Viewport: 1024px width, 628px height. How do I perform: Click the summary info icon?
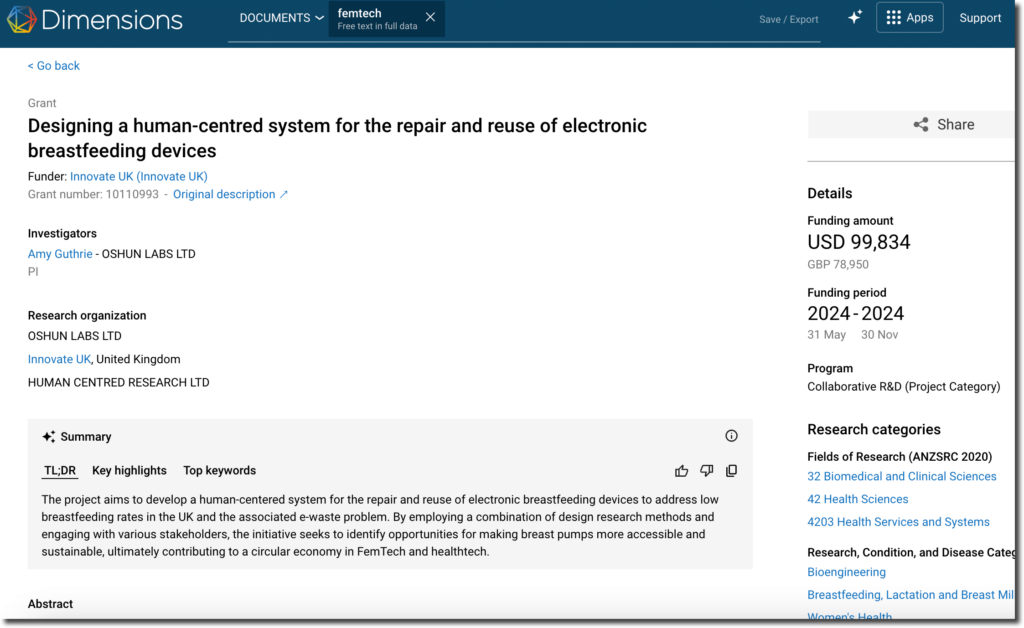pos(731,436)
